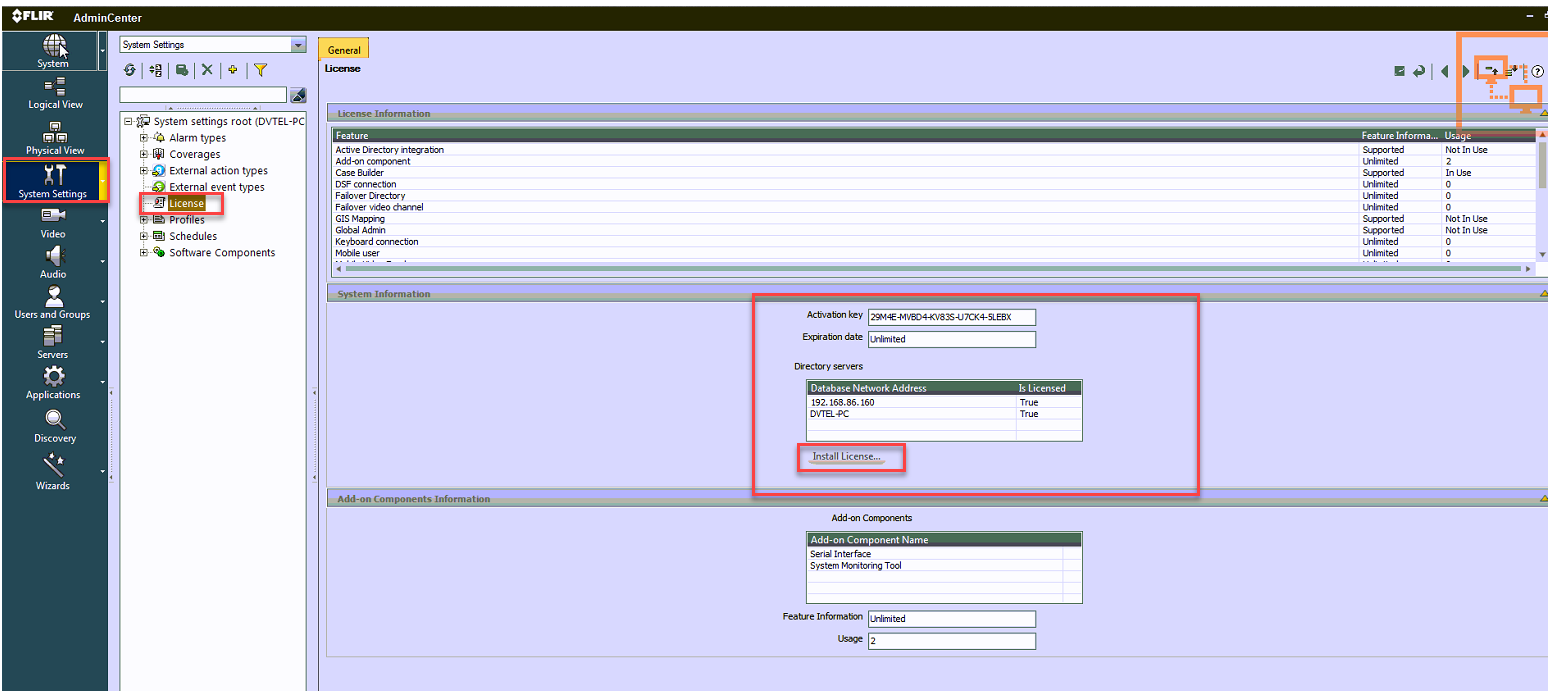Viewport: 1548px width, 691px height.
Task: Click the yellow filter funnel icon
Action: [x=259, y=70]
